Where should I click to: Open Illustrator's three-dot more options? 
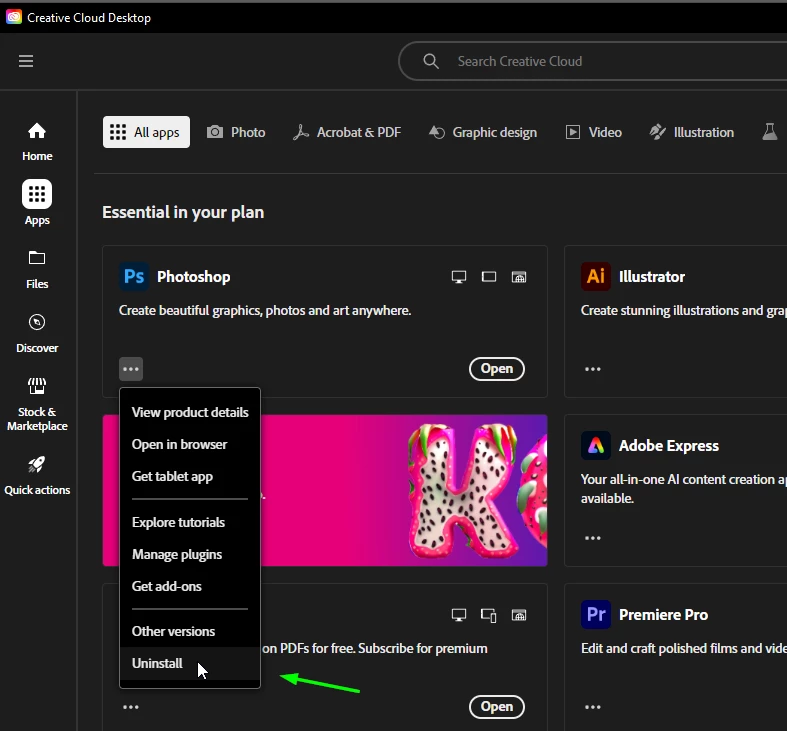[x=593, y=369]
